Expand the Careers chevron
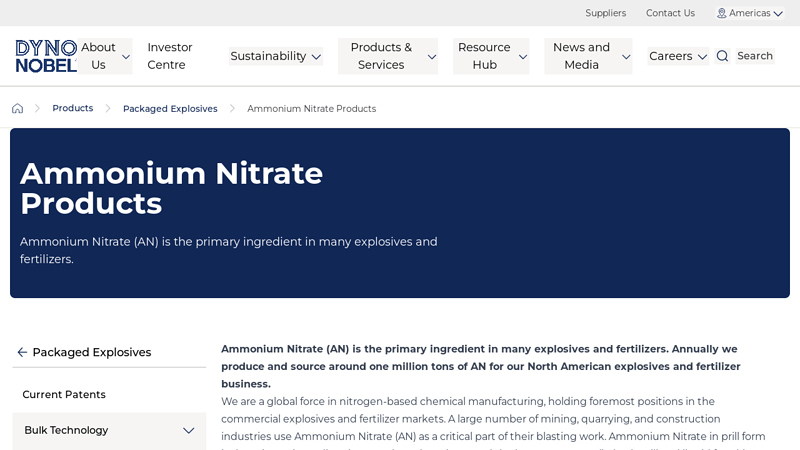Image resolution: width=800 pixels, height=450 pixels. click(x=703, y=57)
